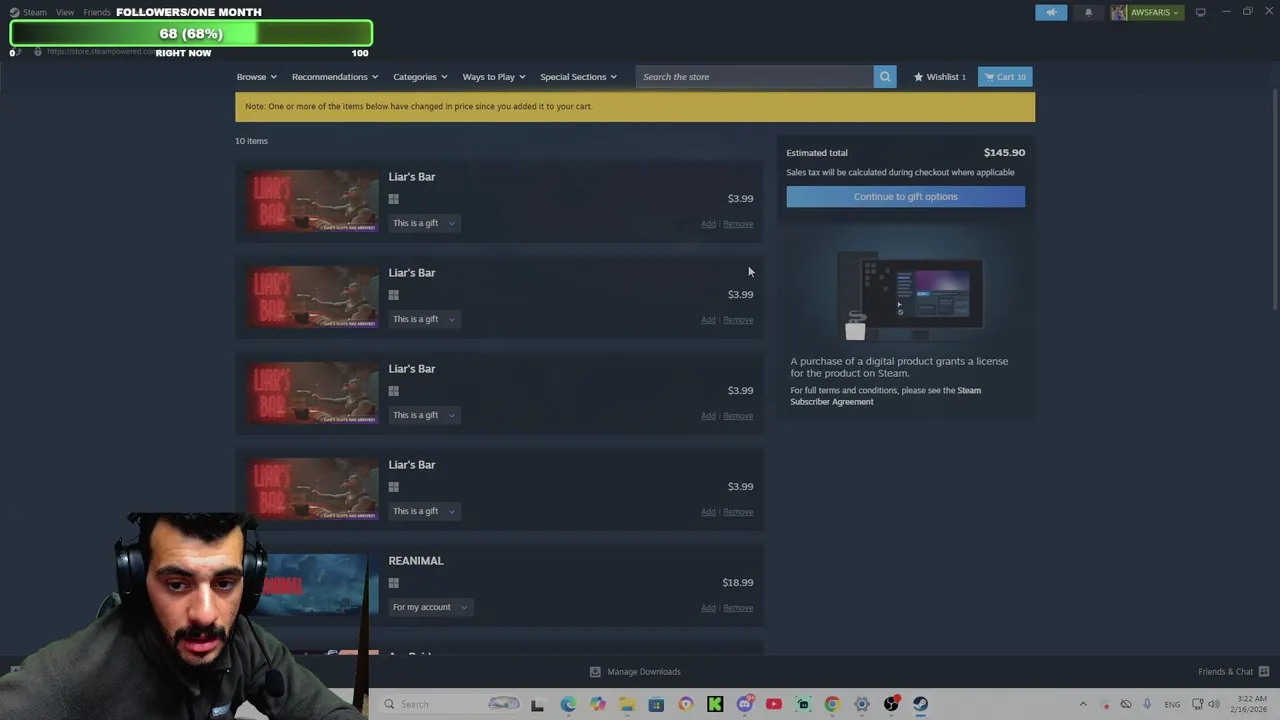Open Settings gear on the taskbar
Screen dimensions: 1280x720
[x=862, y=704]
